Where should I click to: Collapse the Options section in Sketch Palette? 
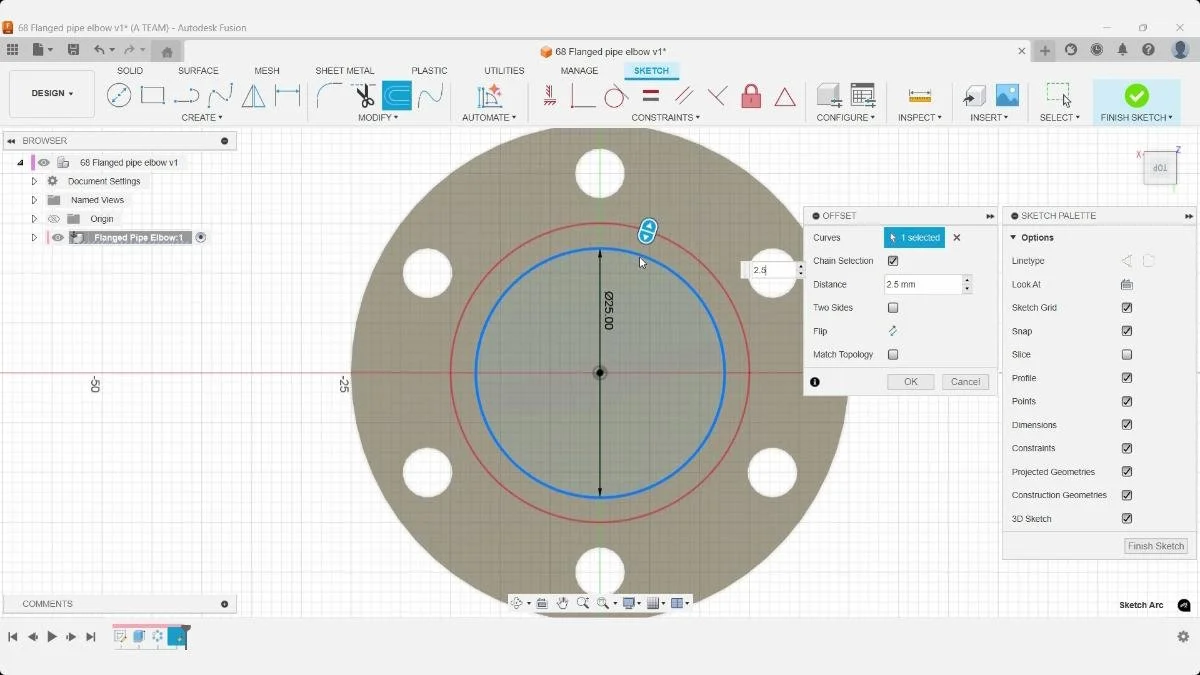tap(1013, 238)
